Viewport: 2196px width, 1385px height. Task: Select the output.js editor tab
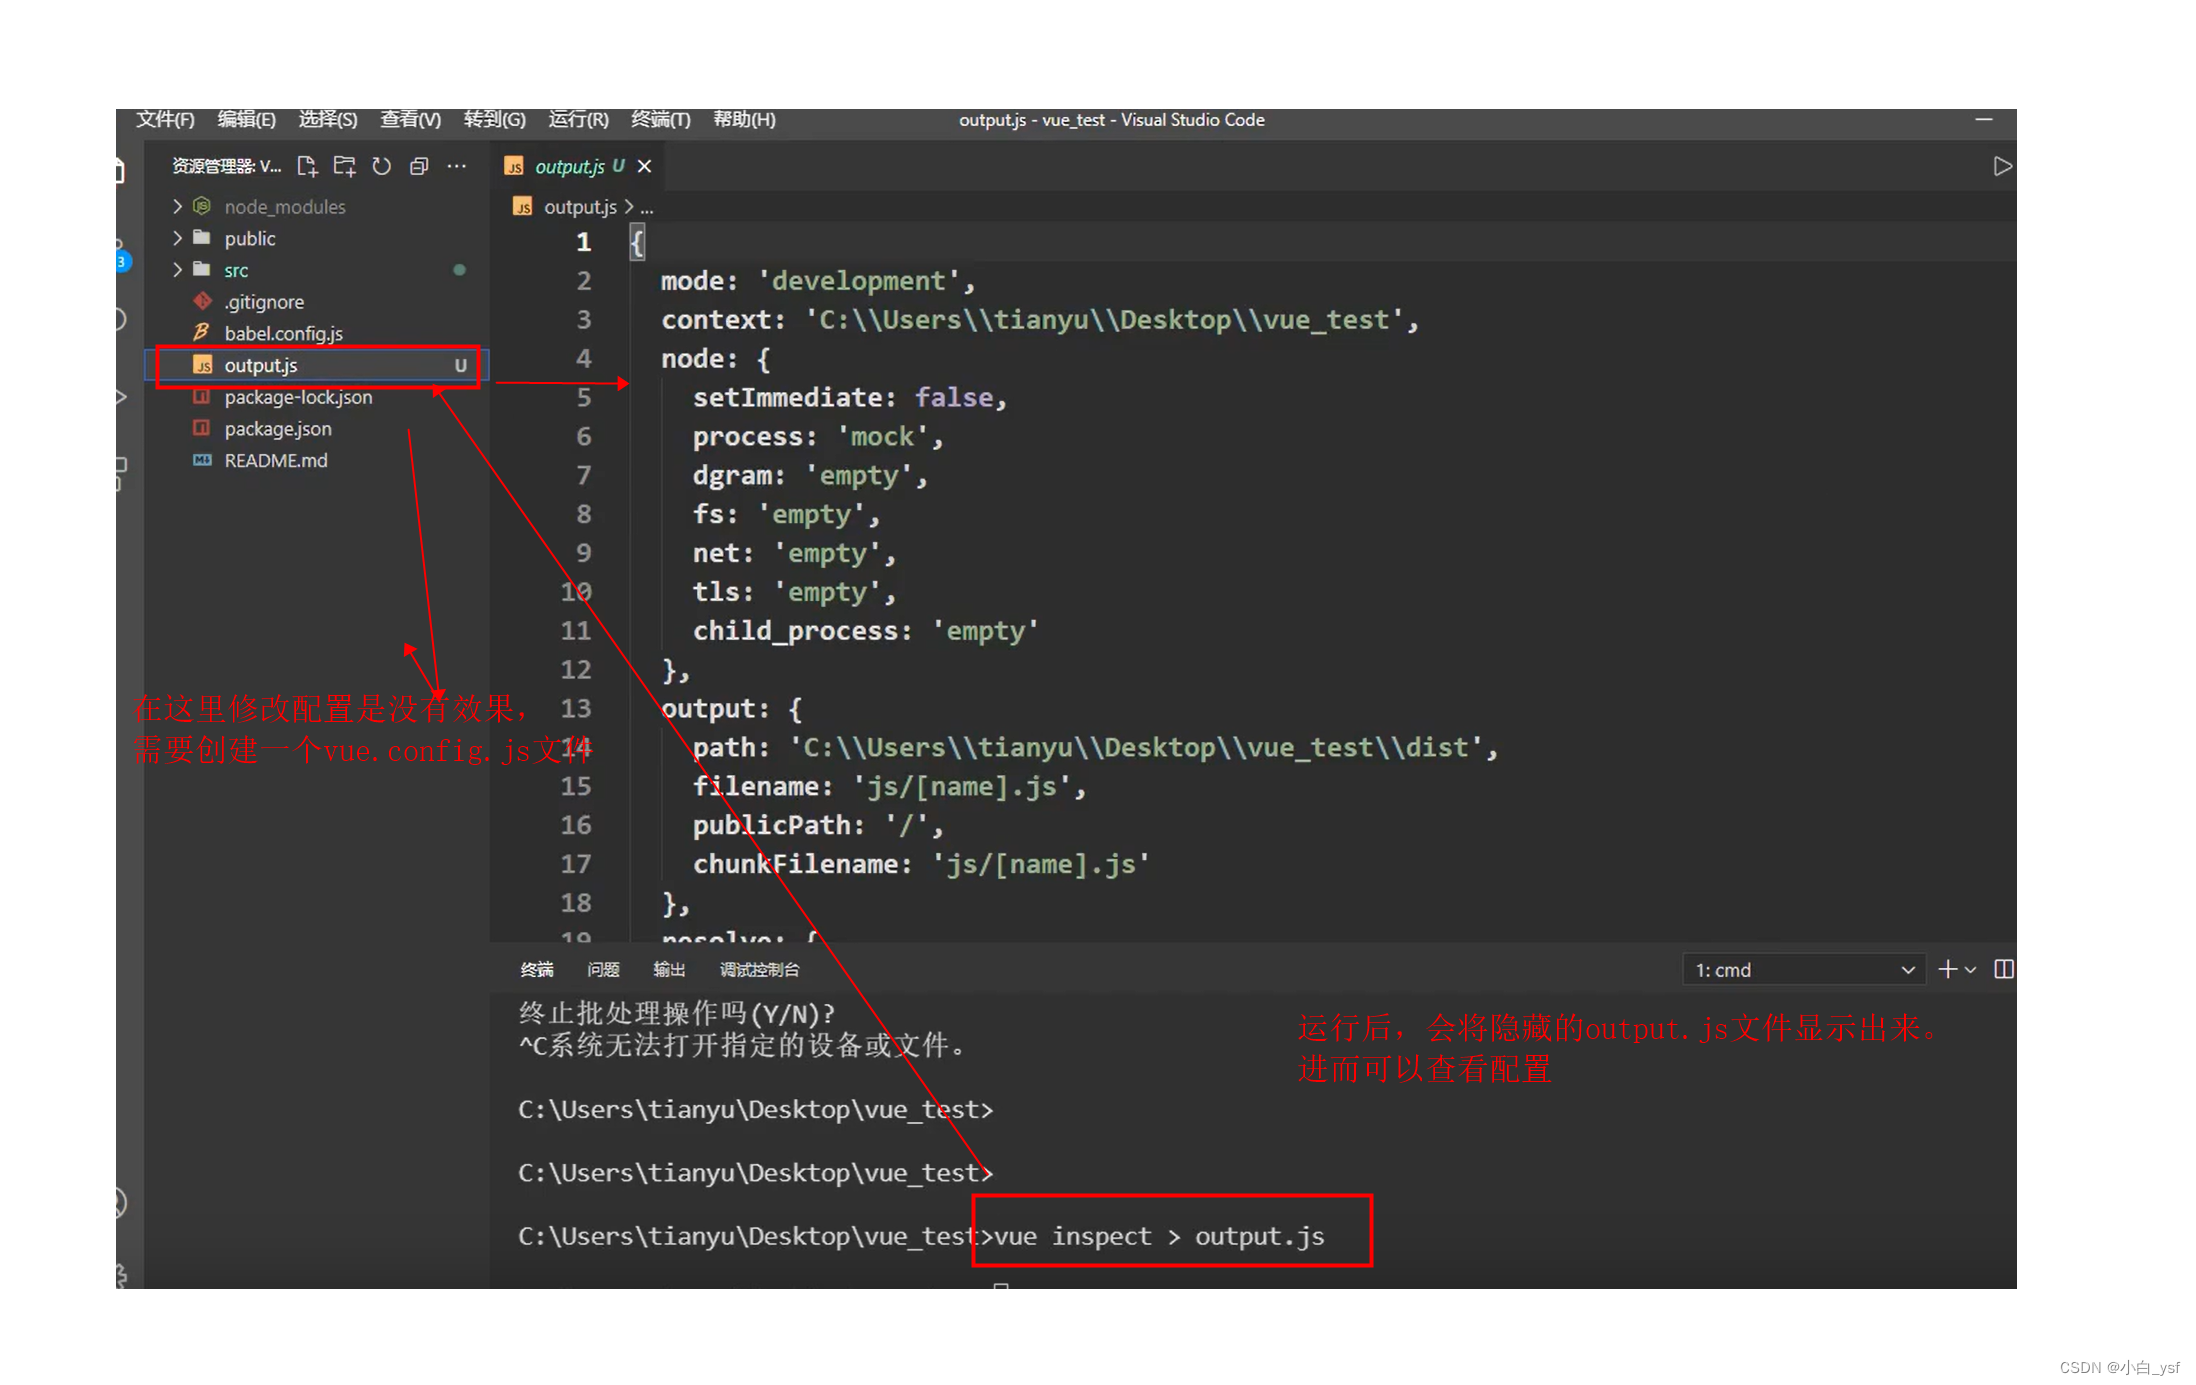coord(577,166)
